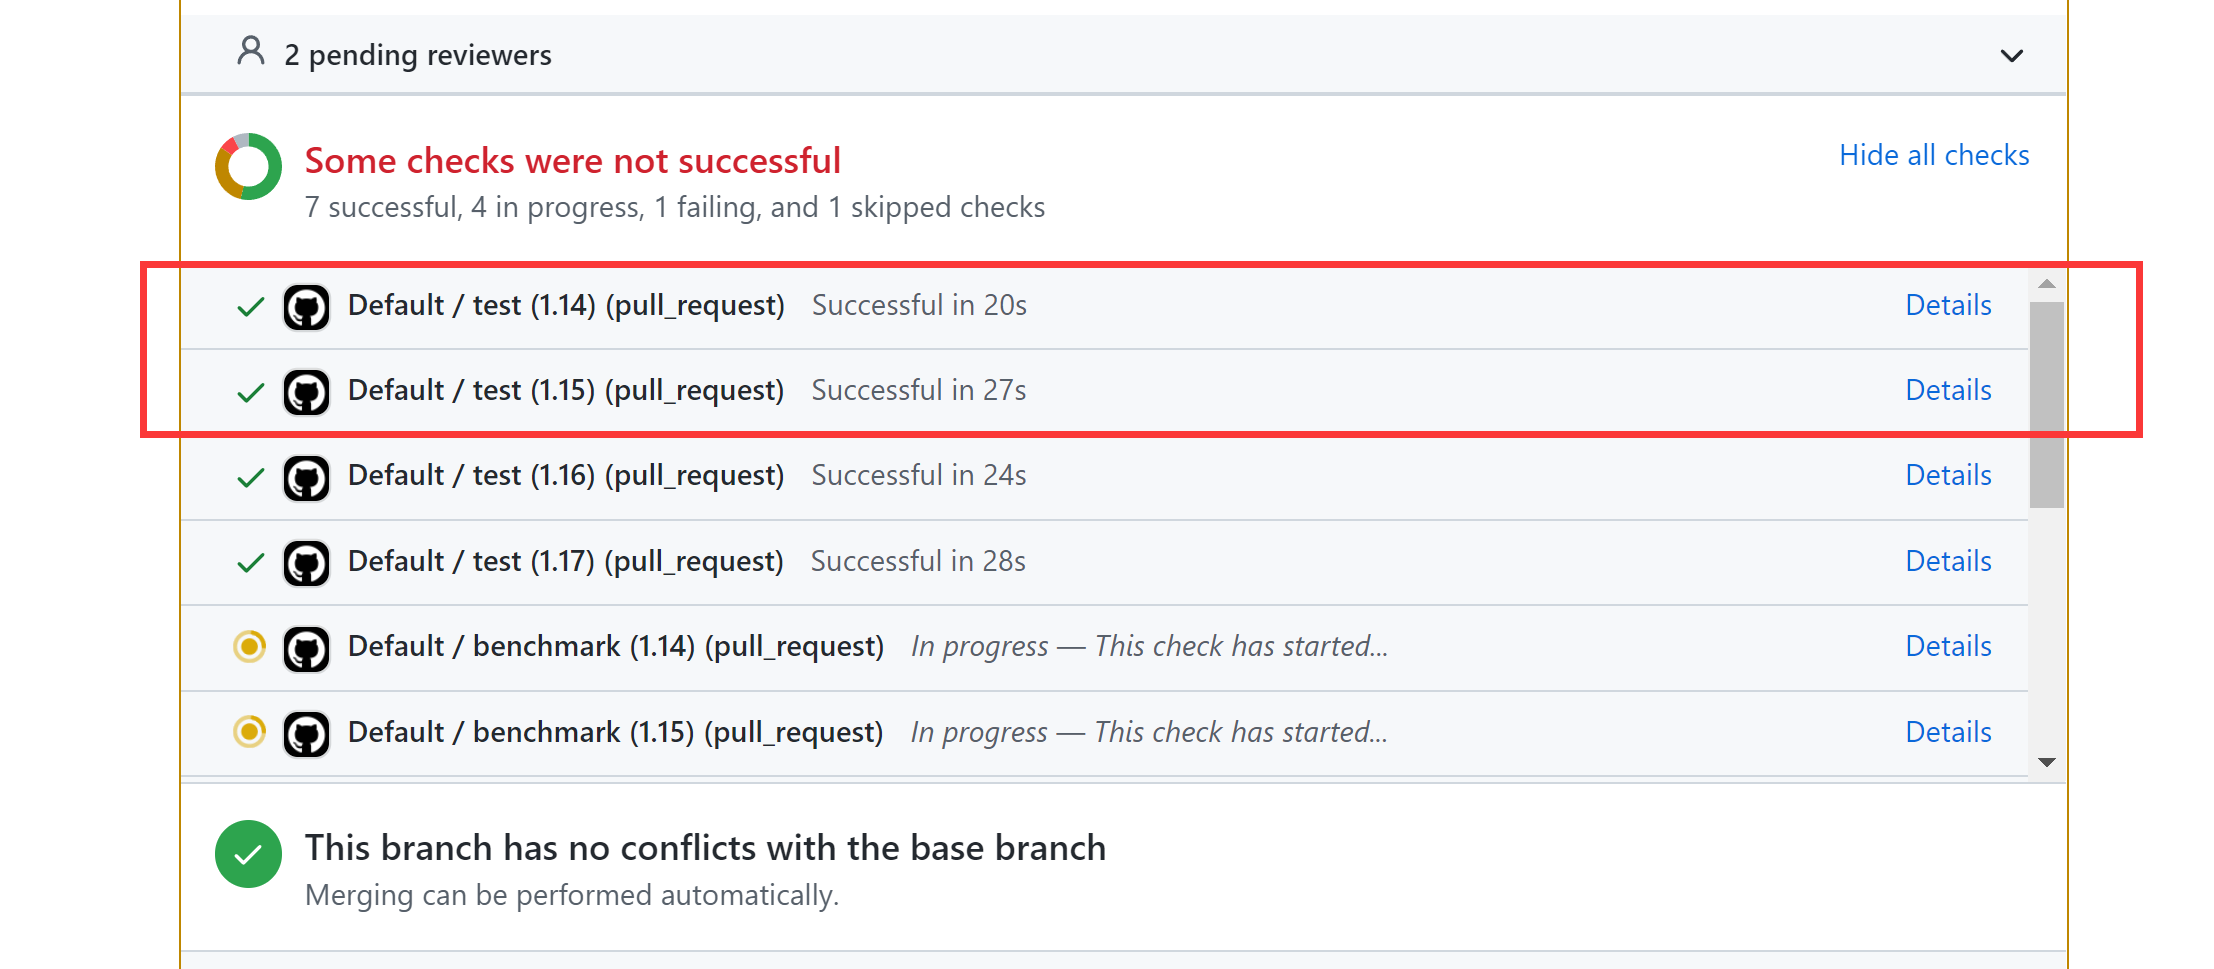Click the GitHub octocat icon beside test (1.14)
This screenshot has height=969, width=2214.
[x=307, y=306]
